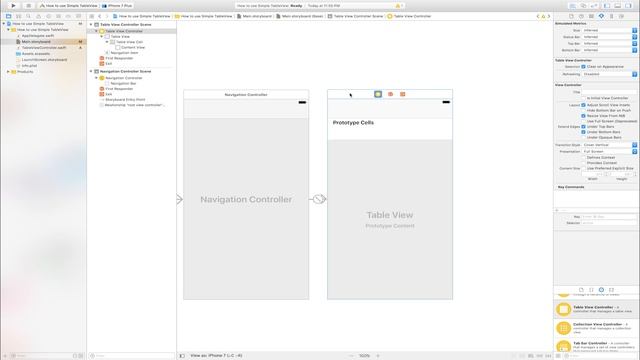This screenshot has height=360, width=640.
Task: Select Collection View Controller library item
Action: tap(596, 328)
